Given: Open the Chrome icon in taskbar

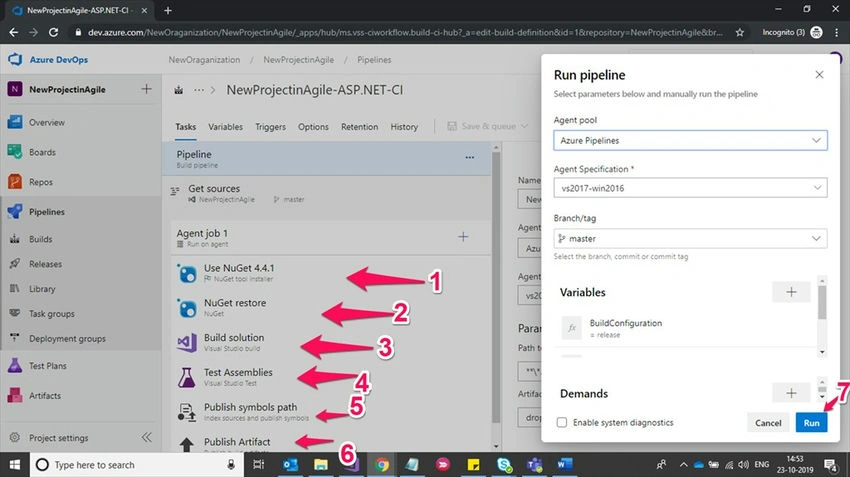Looking at the screenshot, I should (382, 465).
